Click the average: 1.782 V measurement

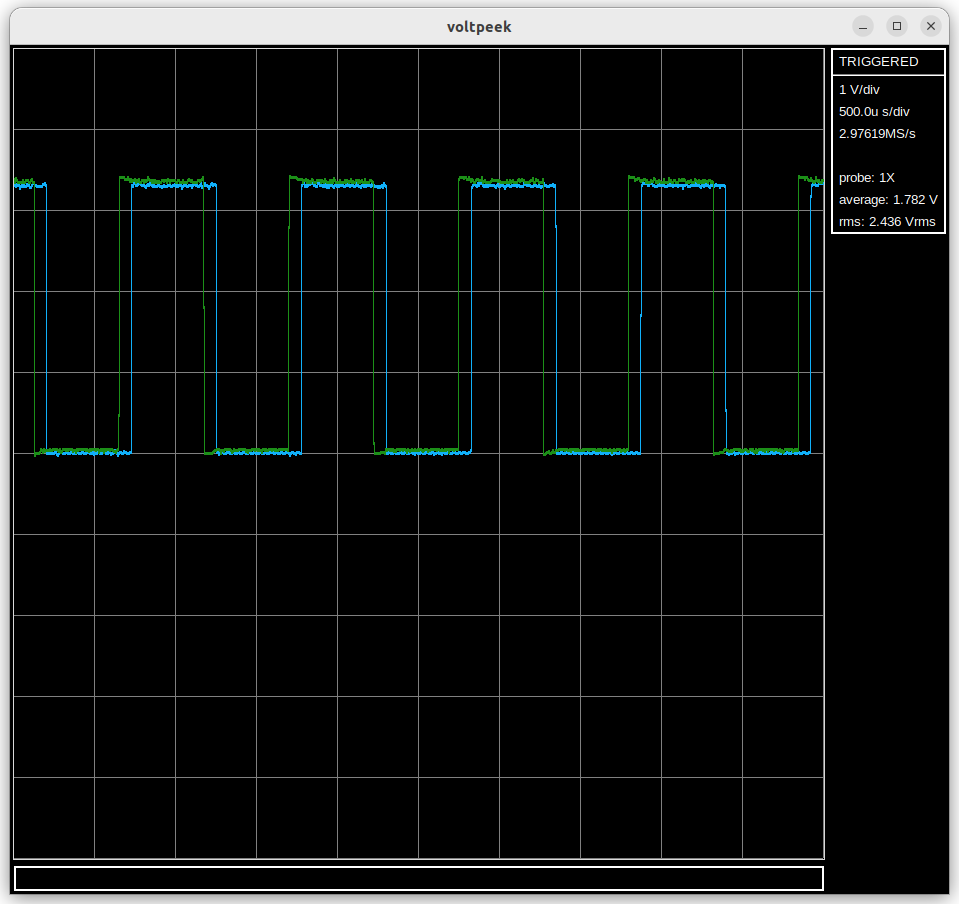pyautogui.click(x=888, y=200)
